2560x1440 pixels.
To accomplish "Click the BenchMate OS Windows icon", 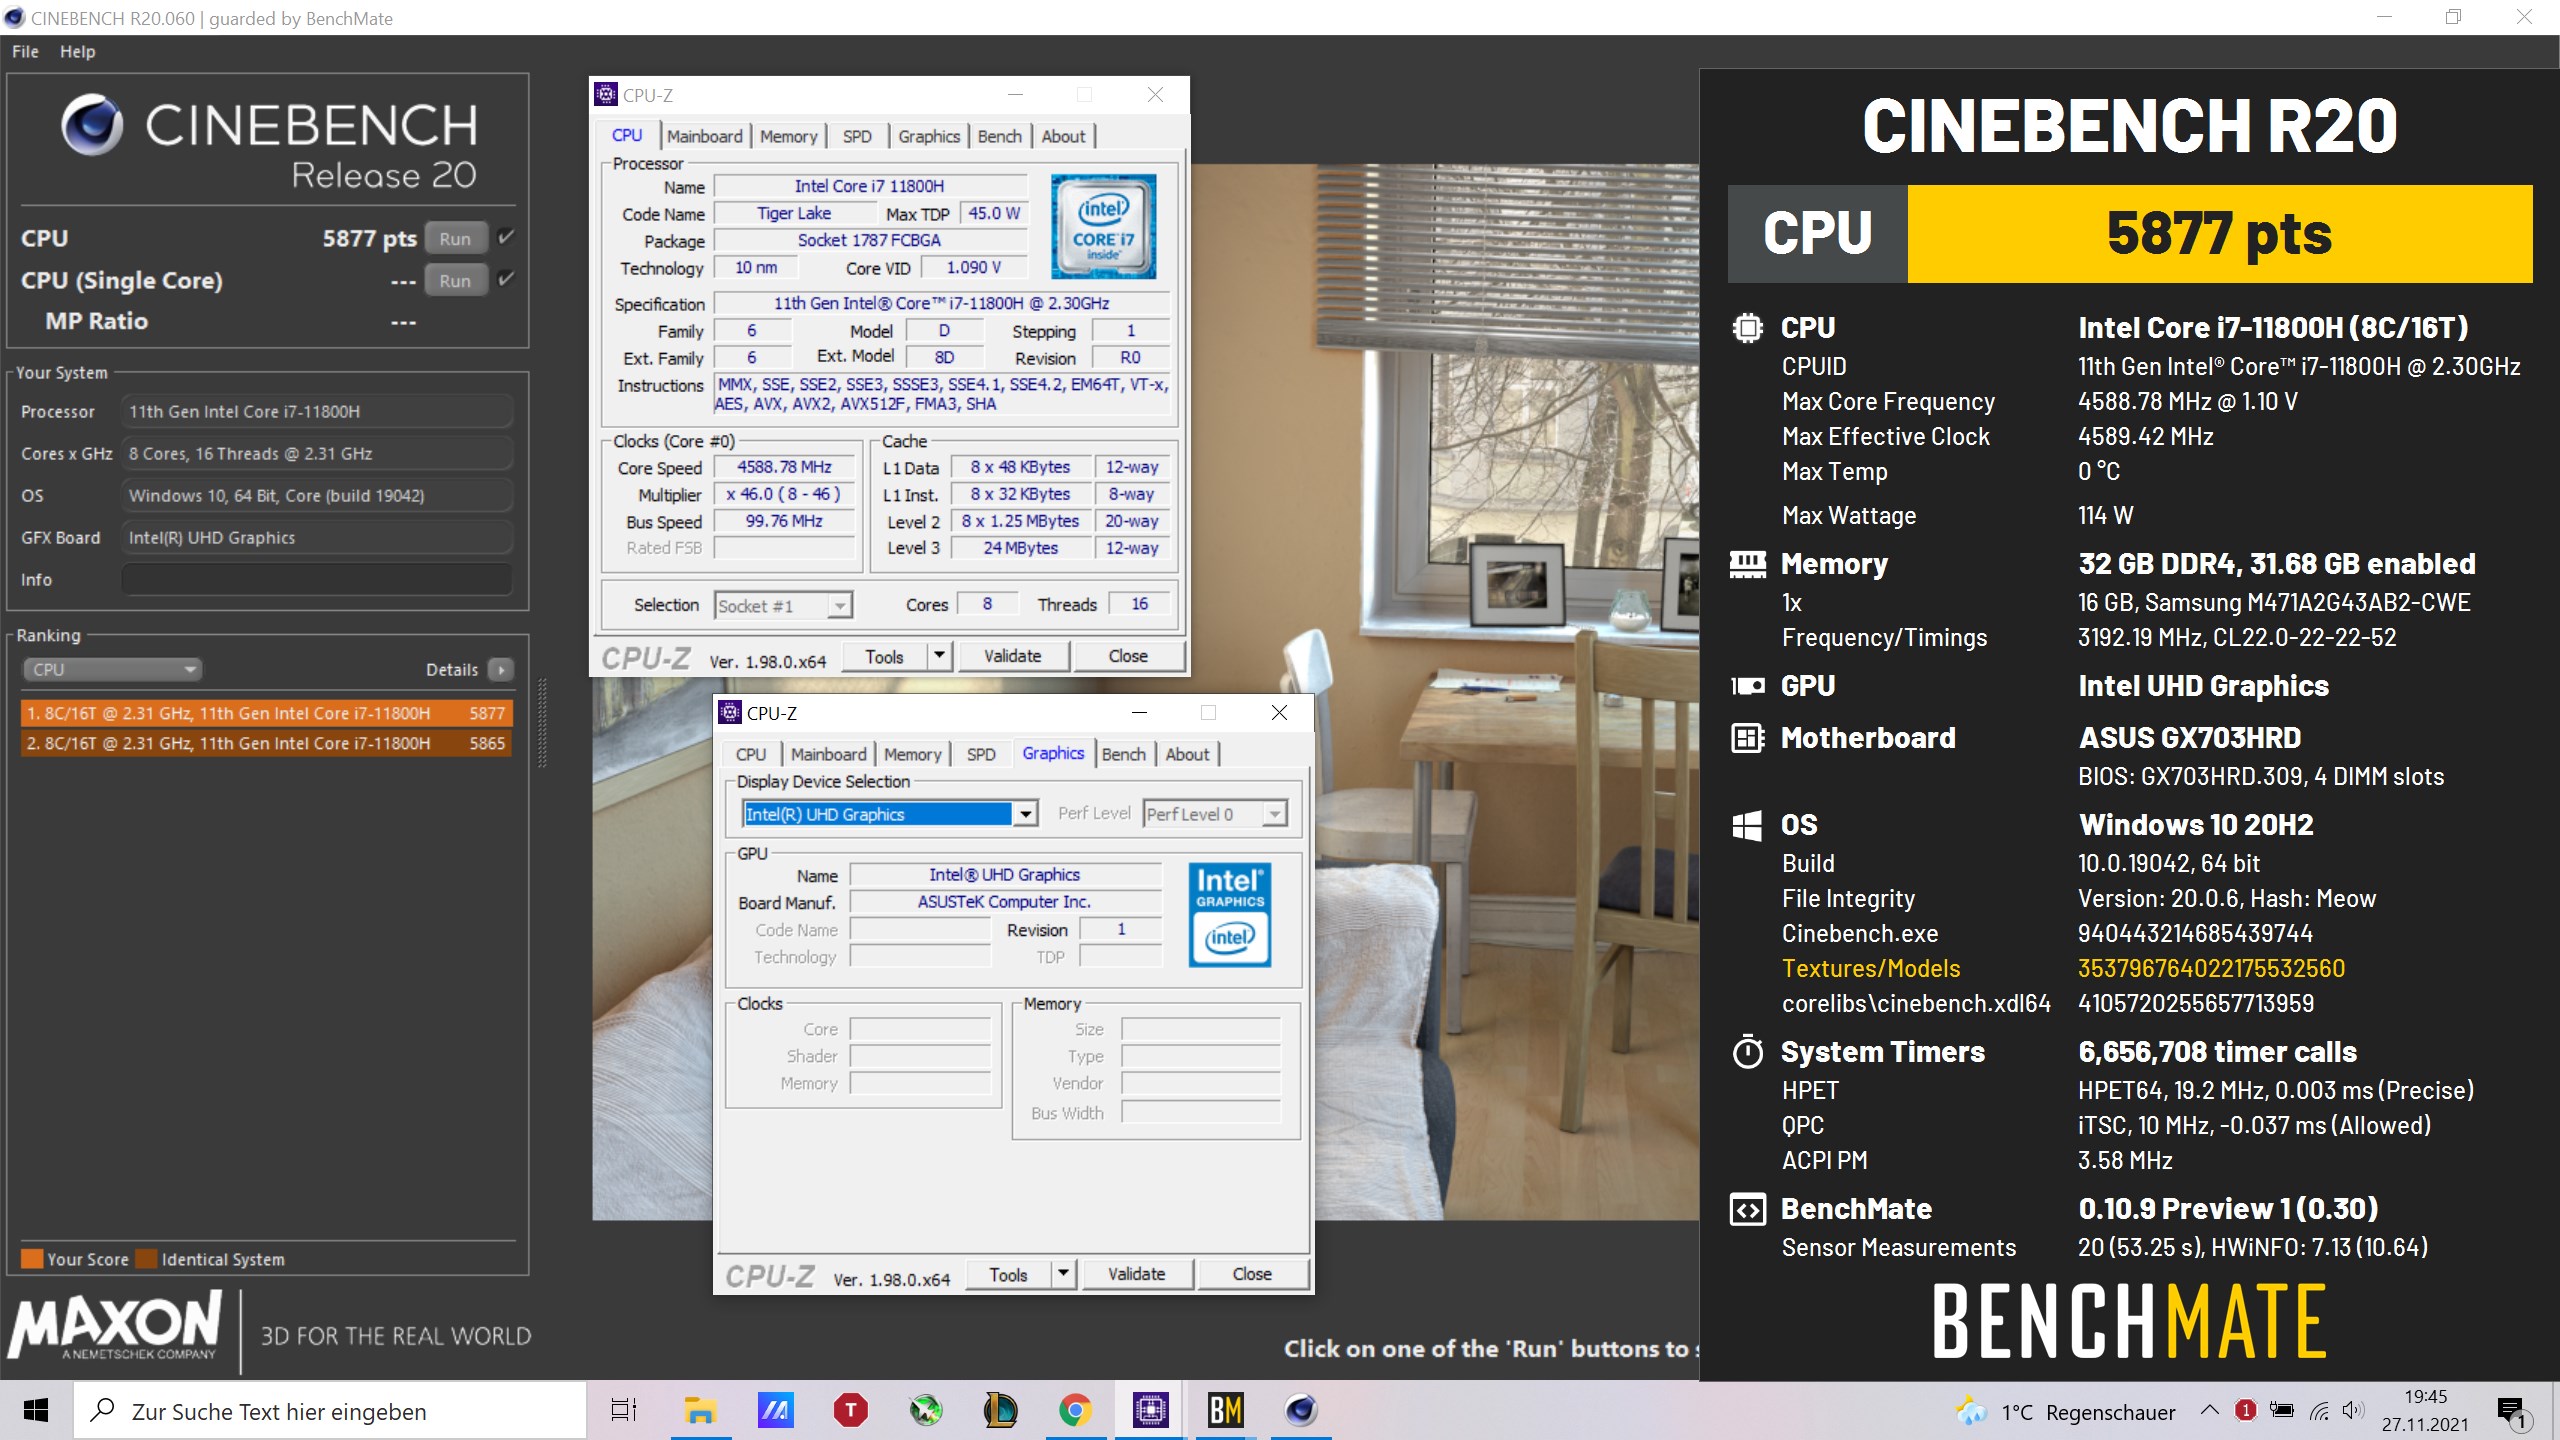I will [x=1747, y=825].
